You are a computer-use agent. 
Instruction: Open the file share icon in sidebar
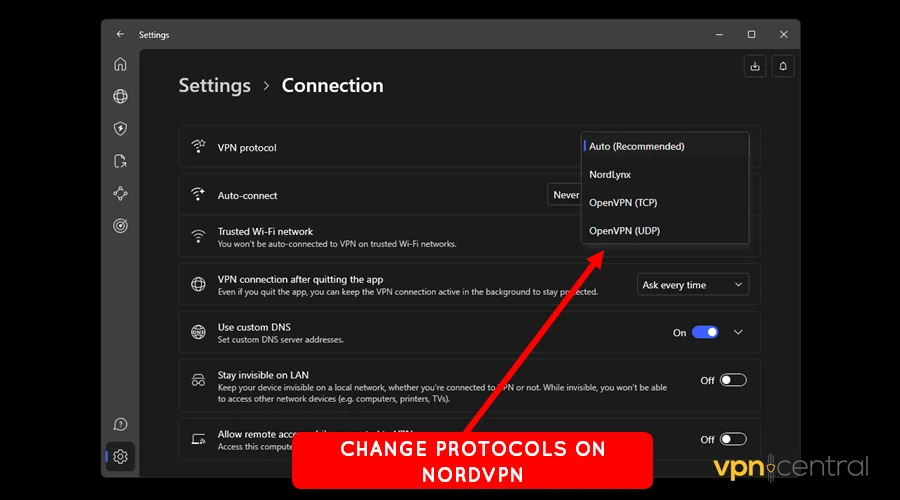click(120, 161)
